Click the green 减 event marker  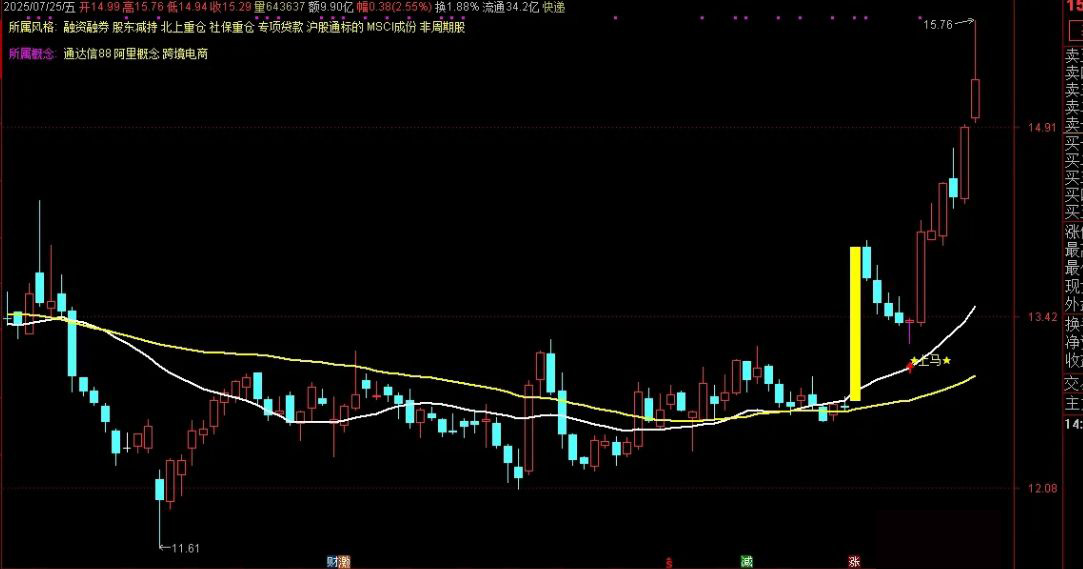[747, 562]
